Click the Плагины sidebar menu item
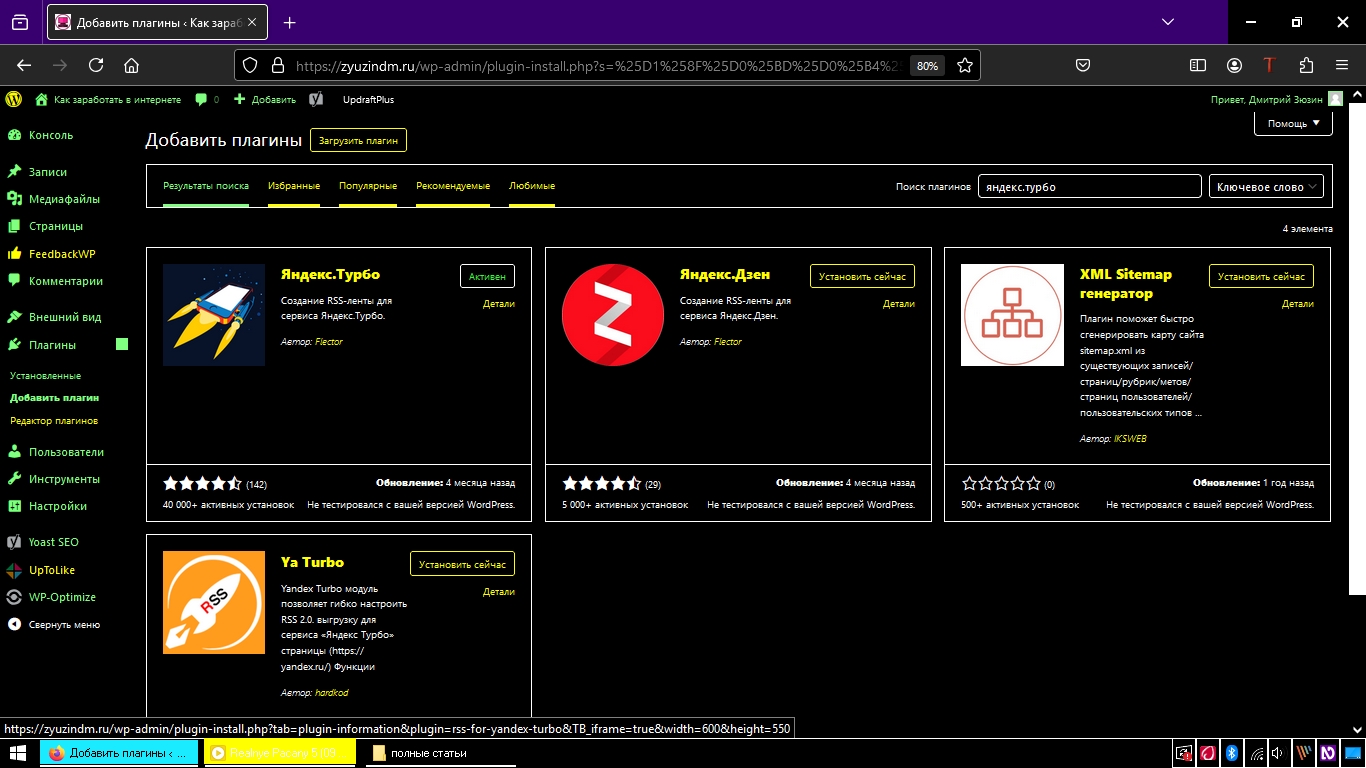 pyautogui.click(x=52, y=345)
